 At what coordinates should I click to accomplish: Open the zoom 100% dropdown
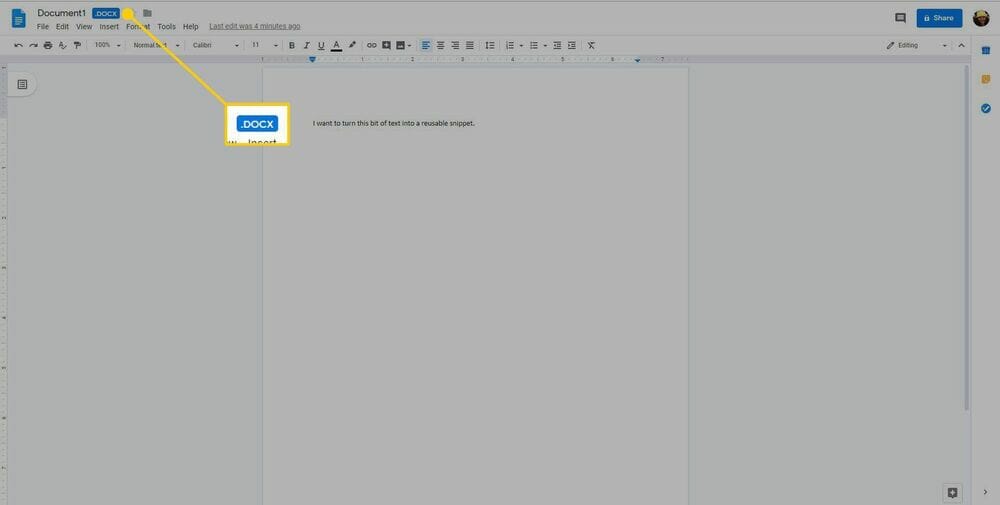tap(107, 45)
